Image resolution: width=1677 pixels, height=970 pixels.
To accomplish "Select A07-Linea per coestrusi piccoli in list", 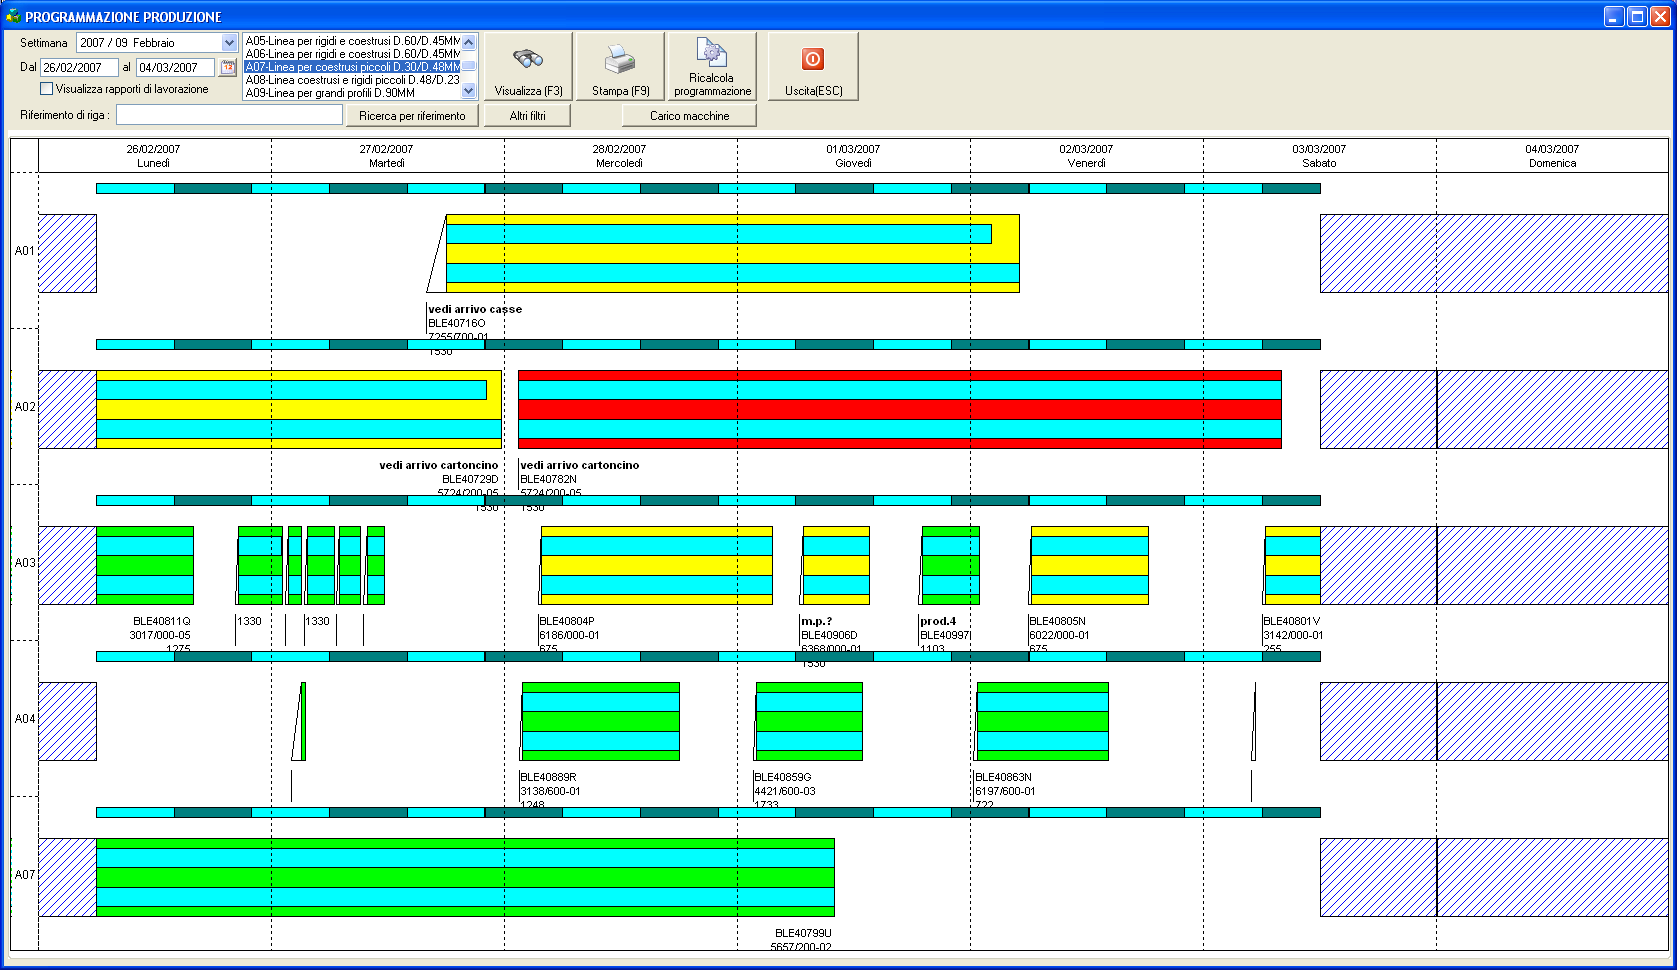I will click(x=352, y=67).
